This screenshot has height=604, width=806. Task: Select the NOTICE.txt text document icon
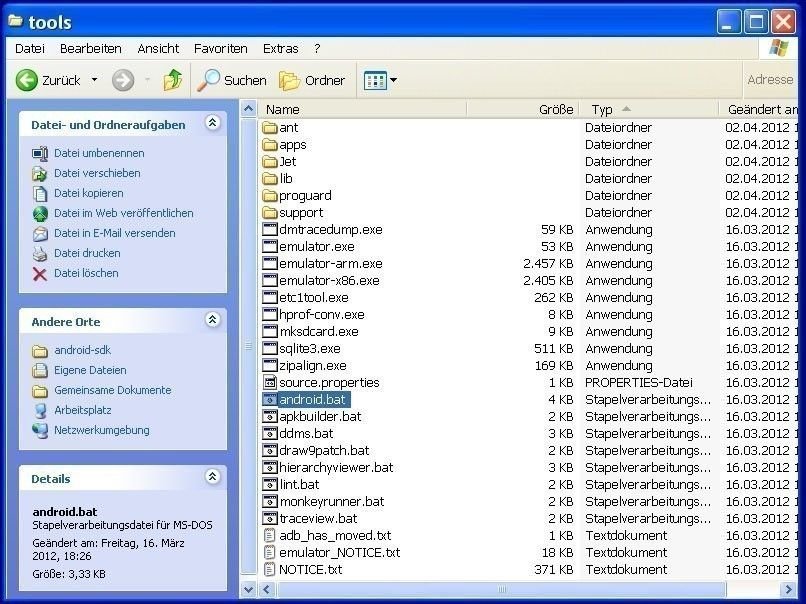[x=270, y=569]
